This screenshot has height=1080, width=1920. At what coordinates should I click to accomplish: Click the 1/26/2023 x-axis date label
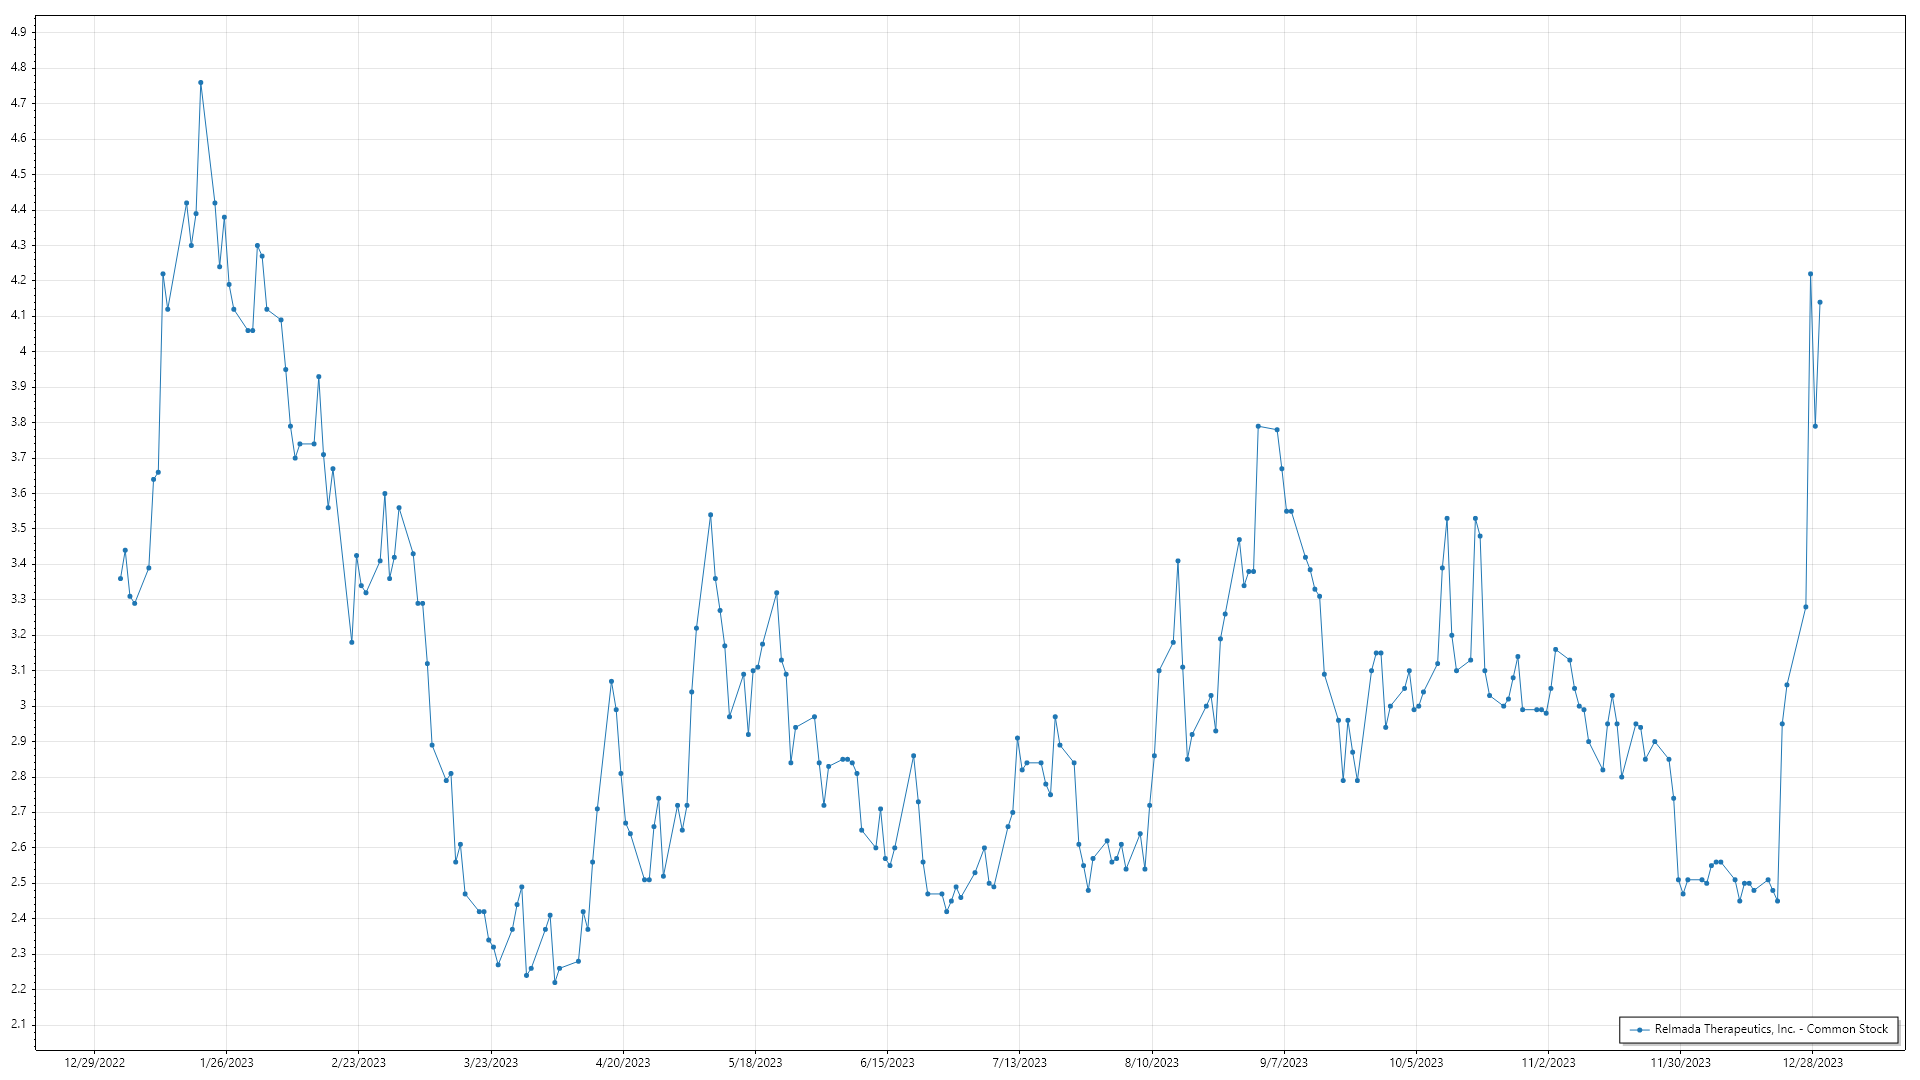pyautogui.click(x=226, y=1062)
